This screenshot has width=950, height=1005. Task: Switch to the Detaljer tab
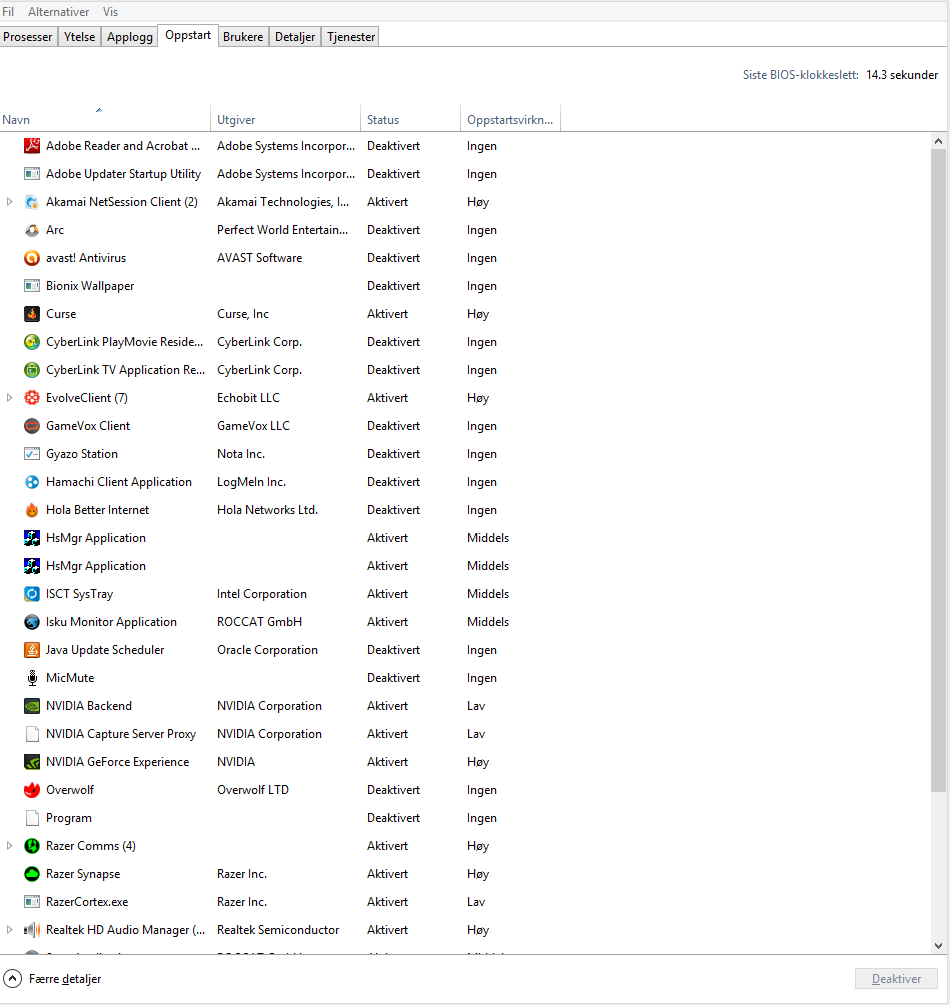tap(295, 37)
